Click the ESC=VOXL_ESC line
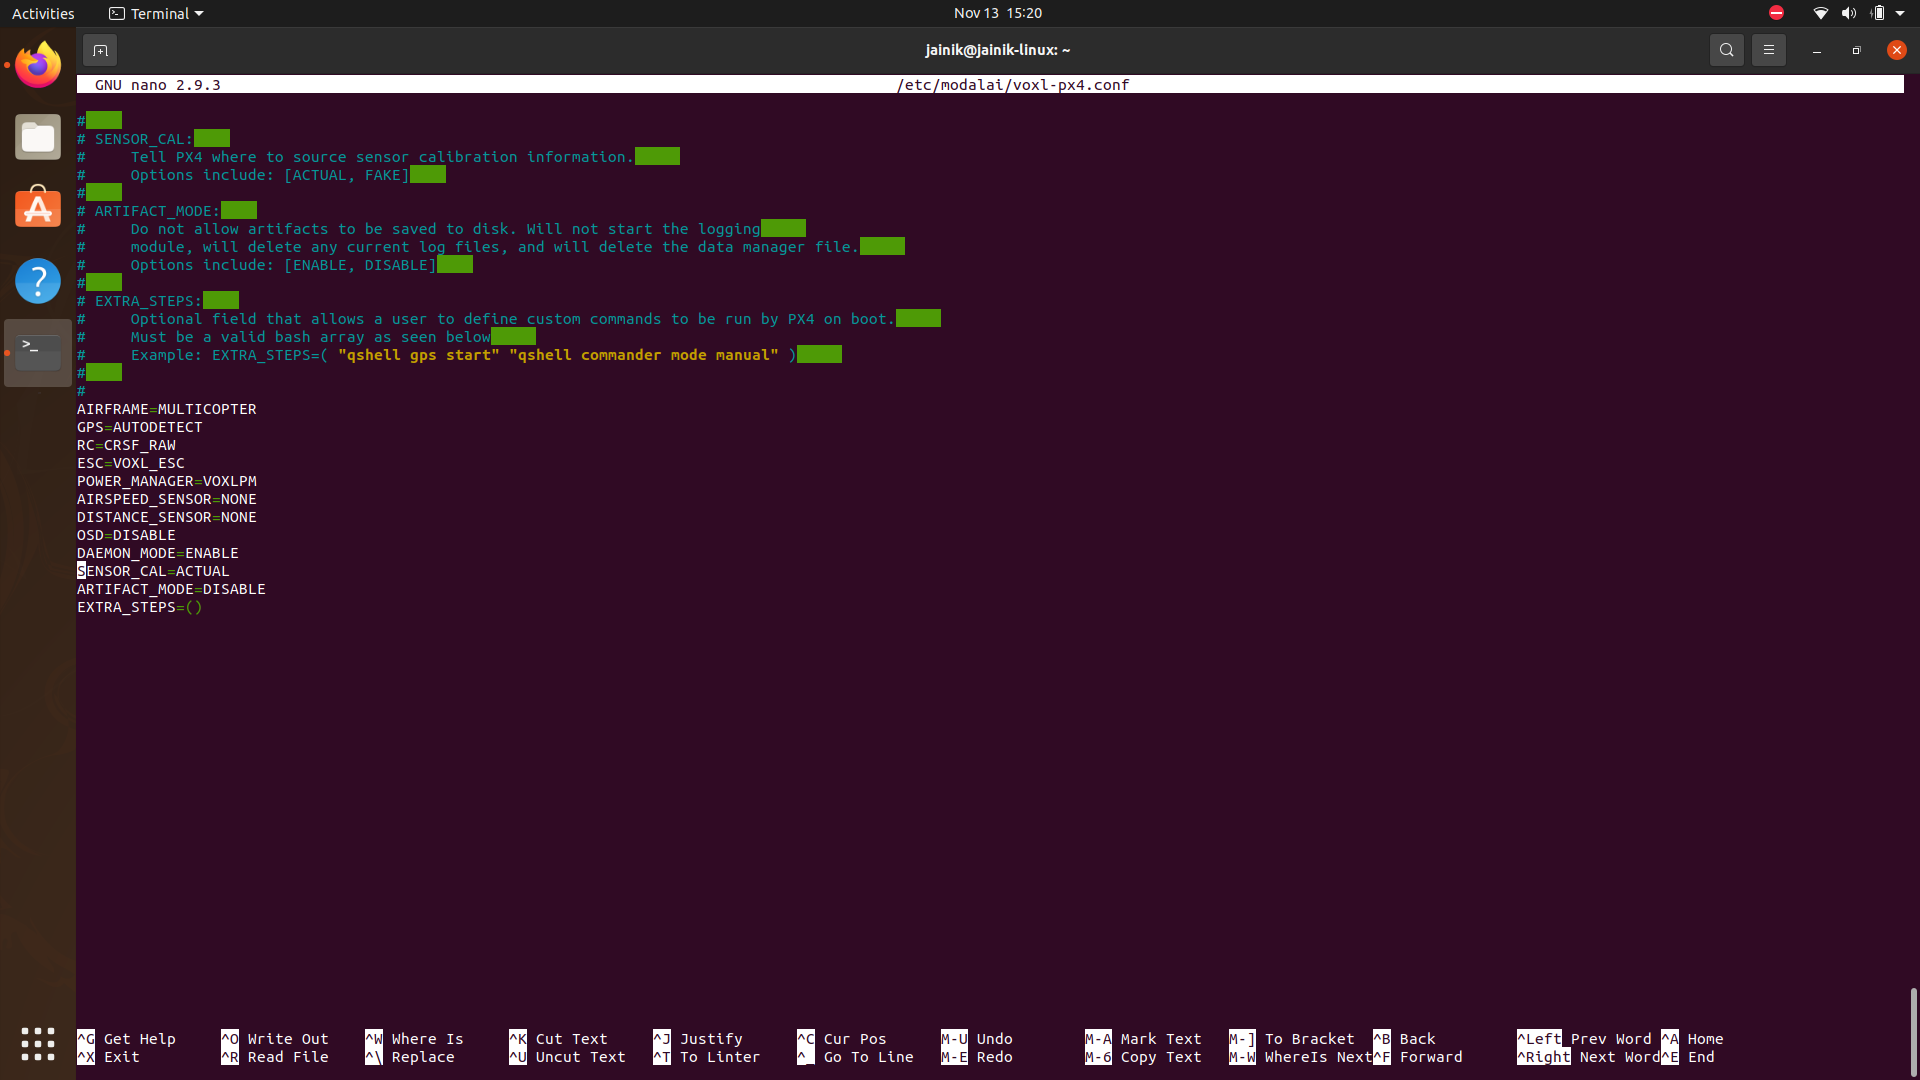This screenshot has height=1080, width=1920. pos(131,463)
